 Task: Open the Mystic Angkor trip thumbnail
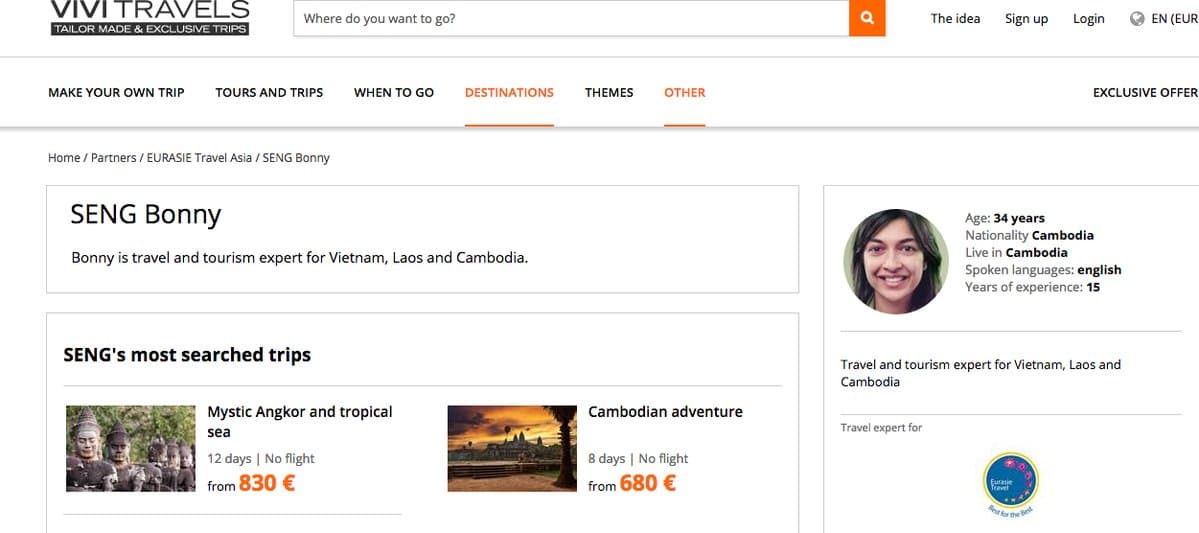coord(131,448)
